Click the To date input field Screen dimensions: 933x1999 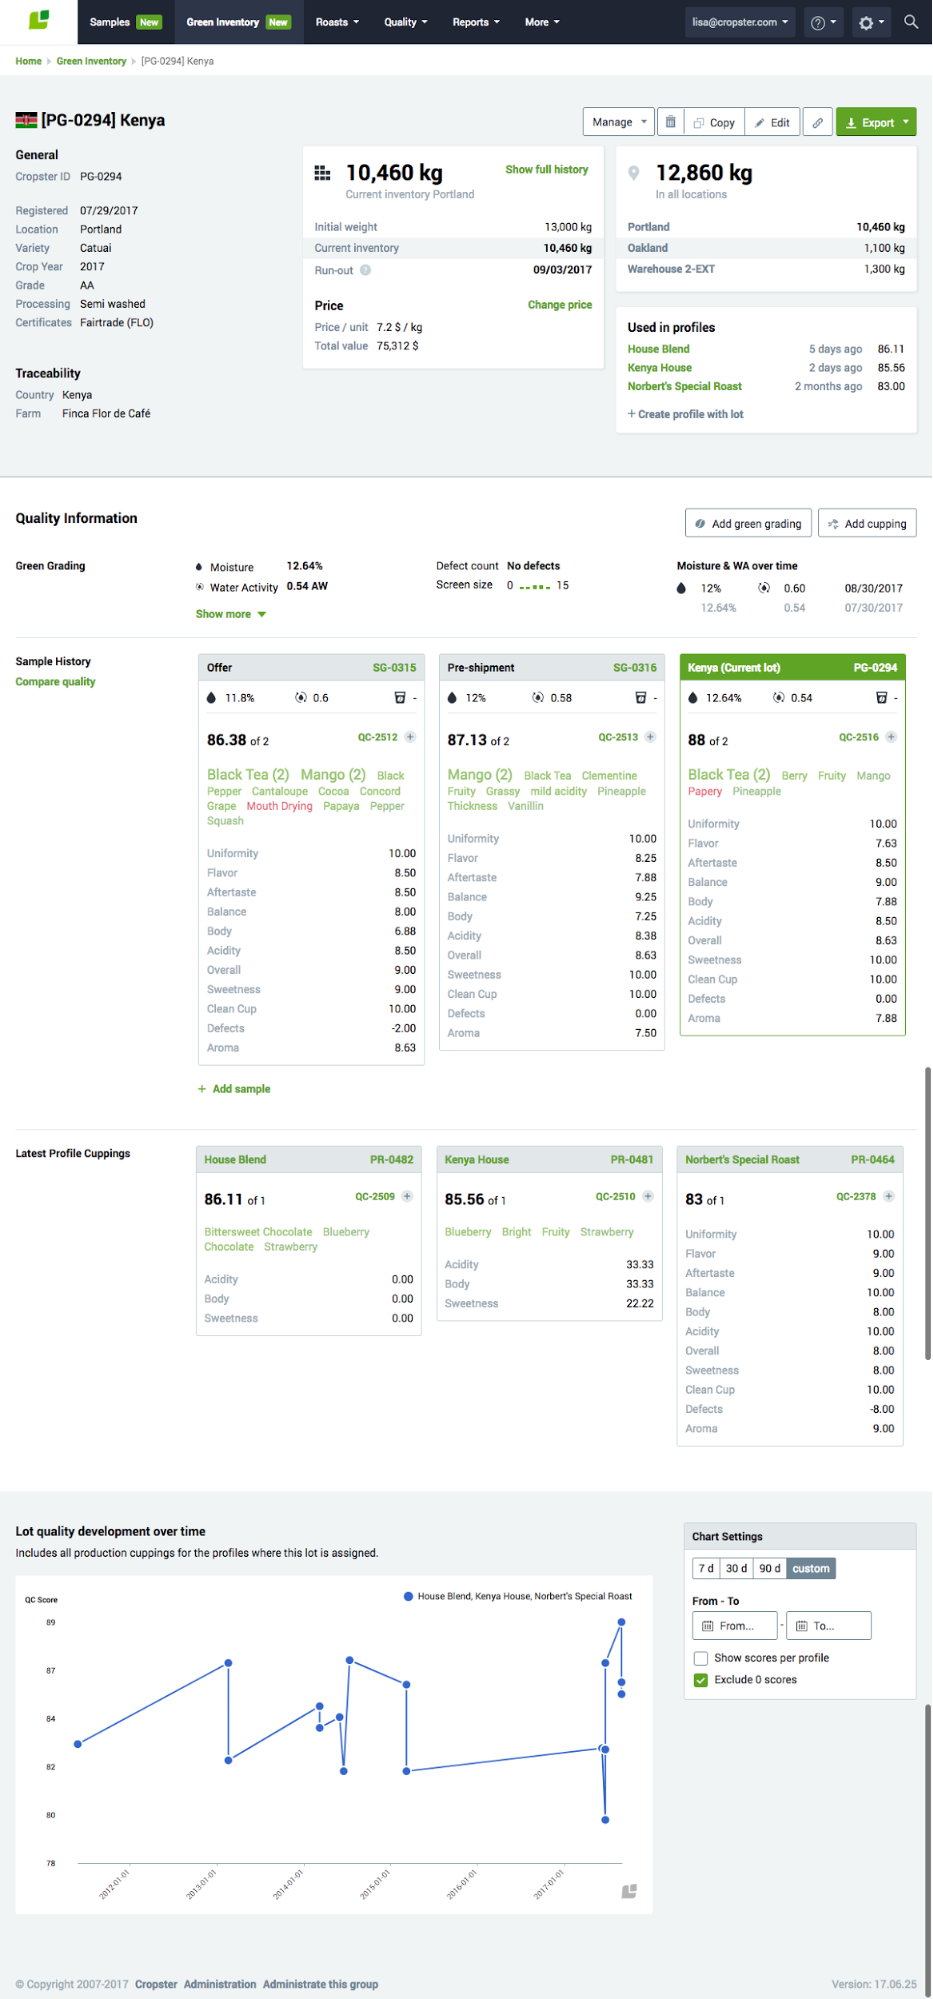(x=829, y=1626)
